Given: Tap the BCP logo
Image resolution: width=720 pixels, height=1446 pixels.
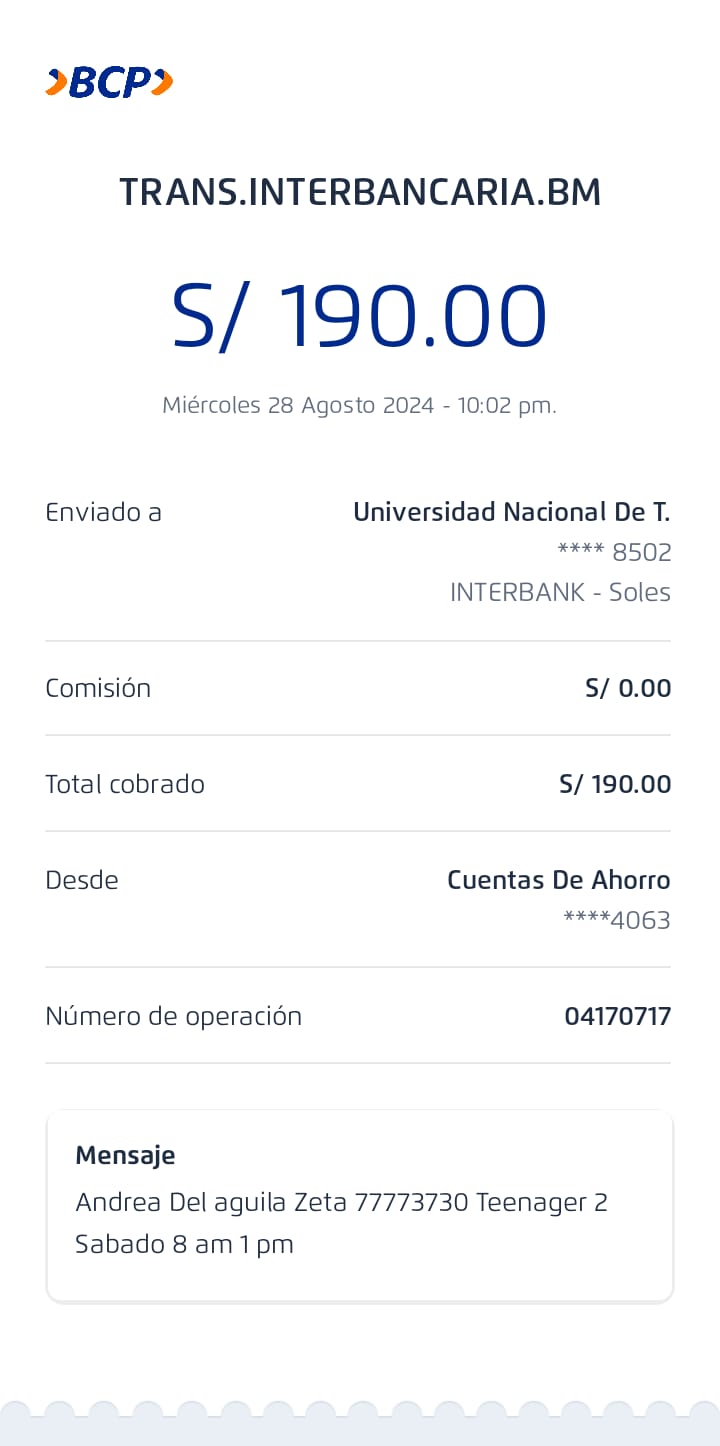Looking at the screenshot, I should 109,82.
